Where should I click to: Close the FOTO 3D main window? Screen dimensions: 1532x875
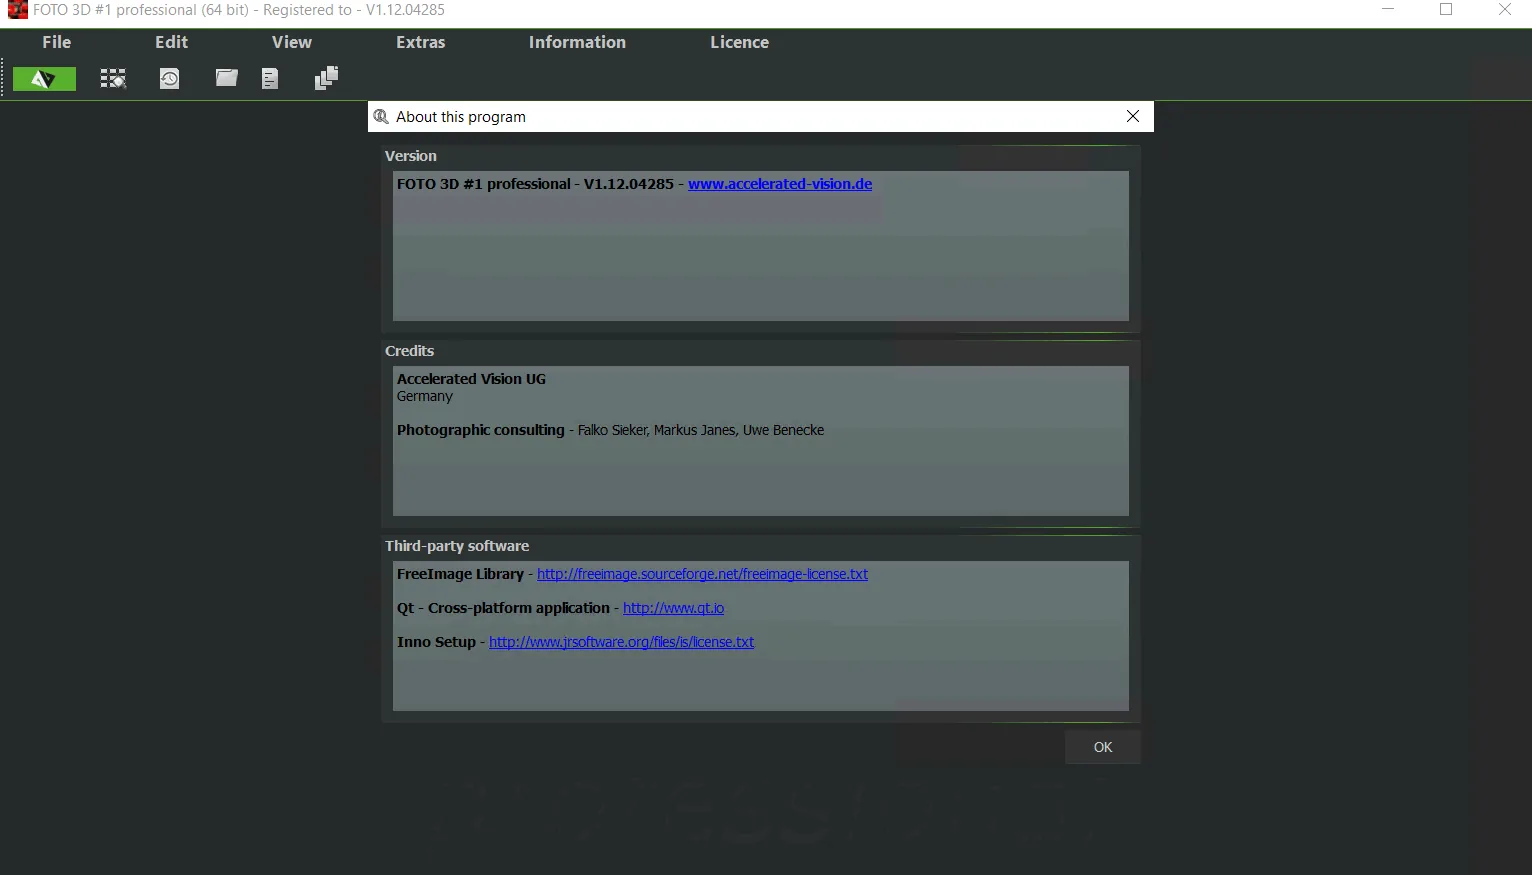click(x=1504, y=10)
